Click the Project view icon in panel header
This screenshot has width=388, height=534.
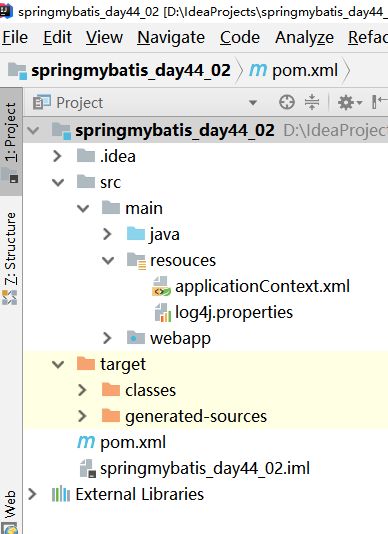tap(42, 102)
